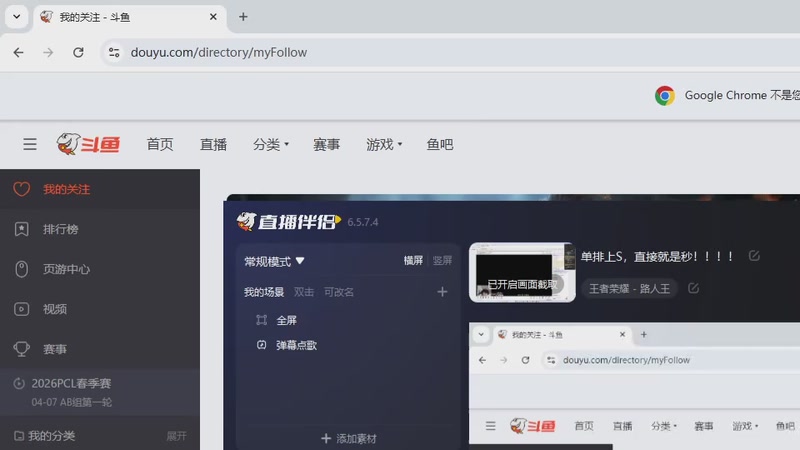The width and height of the screenshot is (800, 450).
Task: Click 首页 in the nested preview navigation
Action: (584, 426)
